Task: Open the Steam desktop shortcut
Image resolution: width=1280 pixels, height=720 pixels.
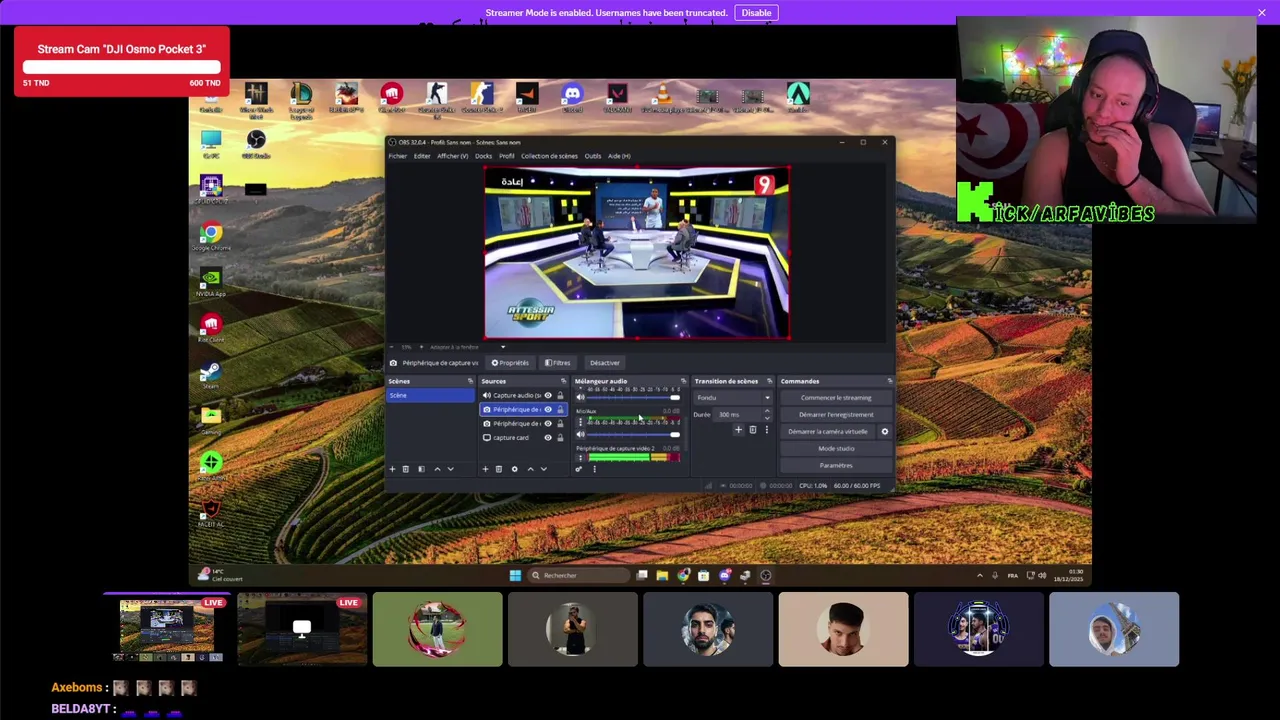Action: pyautogui.click(x=210, y=374)
